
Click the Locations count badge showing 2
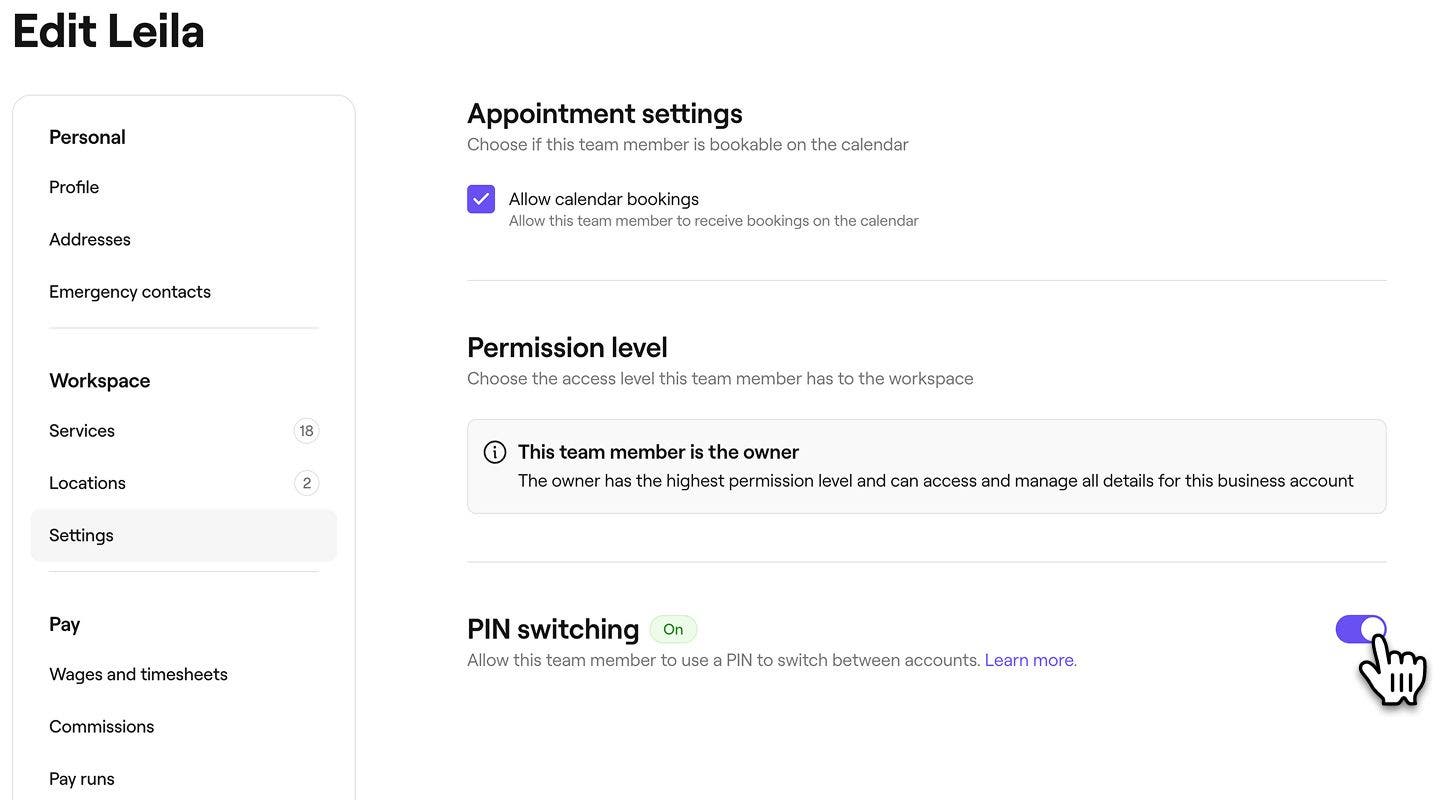click(306, 483)
